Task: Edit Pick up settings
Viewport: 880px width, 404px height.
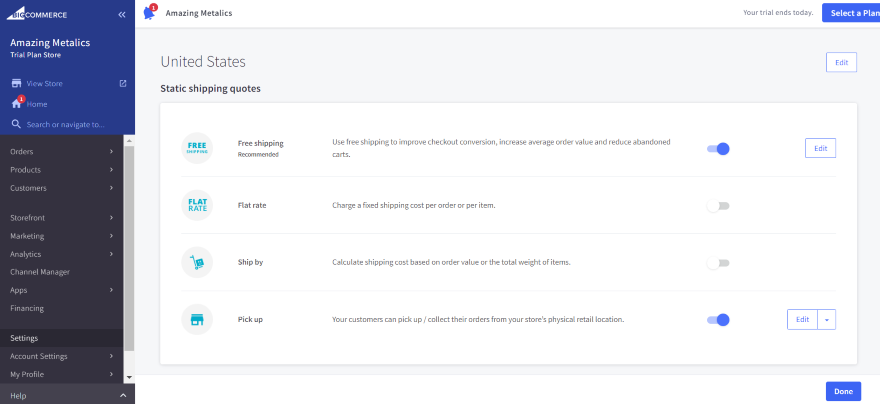Action: pos(803,319)
